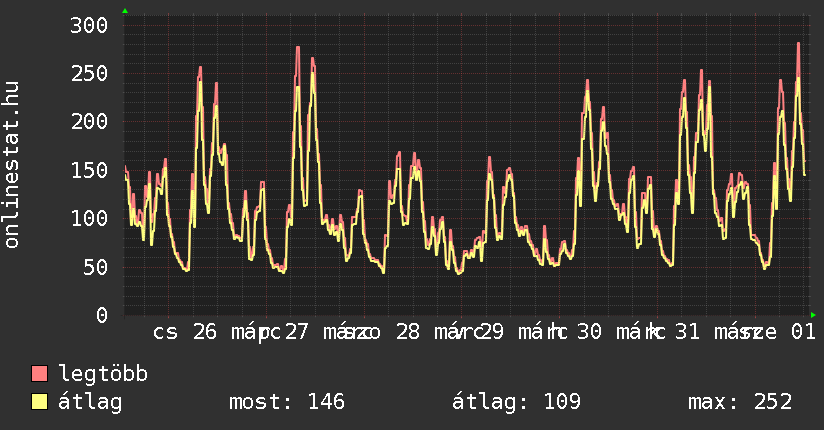Click the green arrow atop the y-axis
Image resolution: width=824 pixels, height=430 pixels.
(x=124, y=11)
